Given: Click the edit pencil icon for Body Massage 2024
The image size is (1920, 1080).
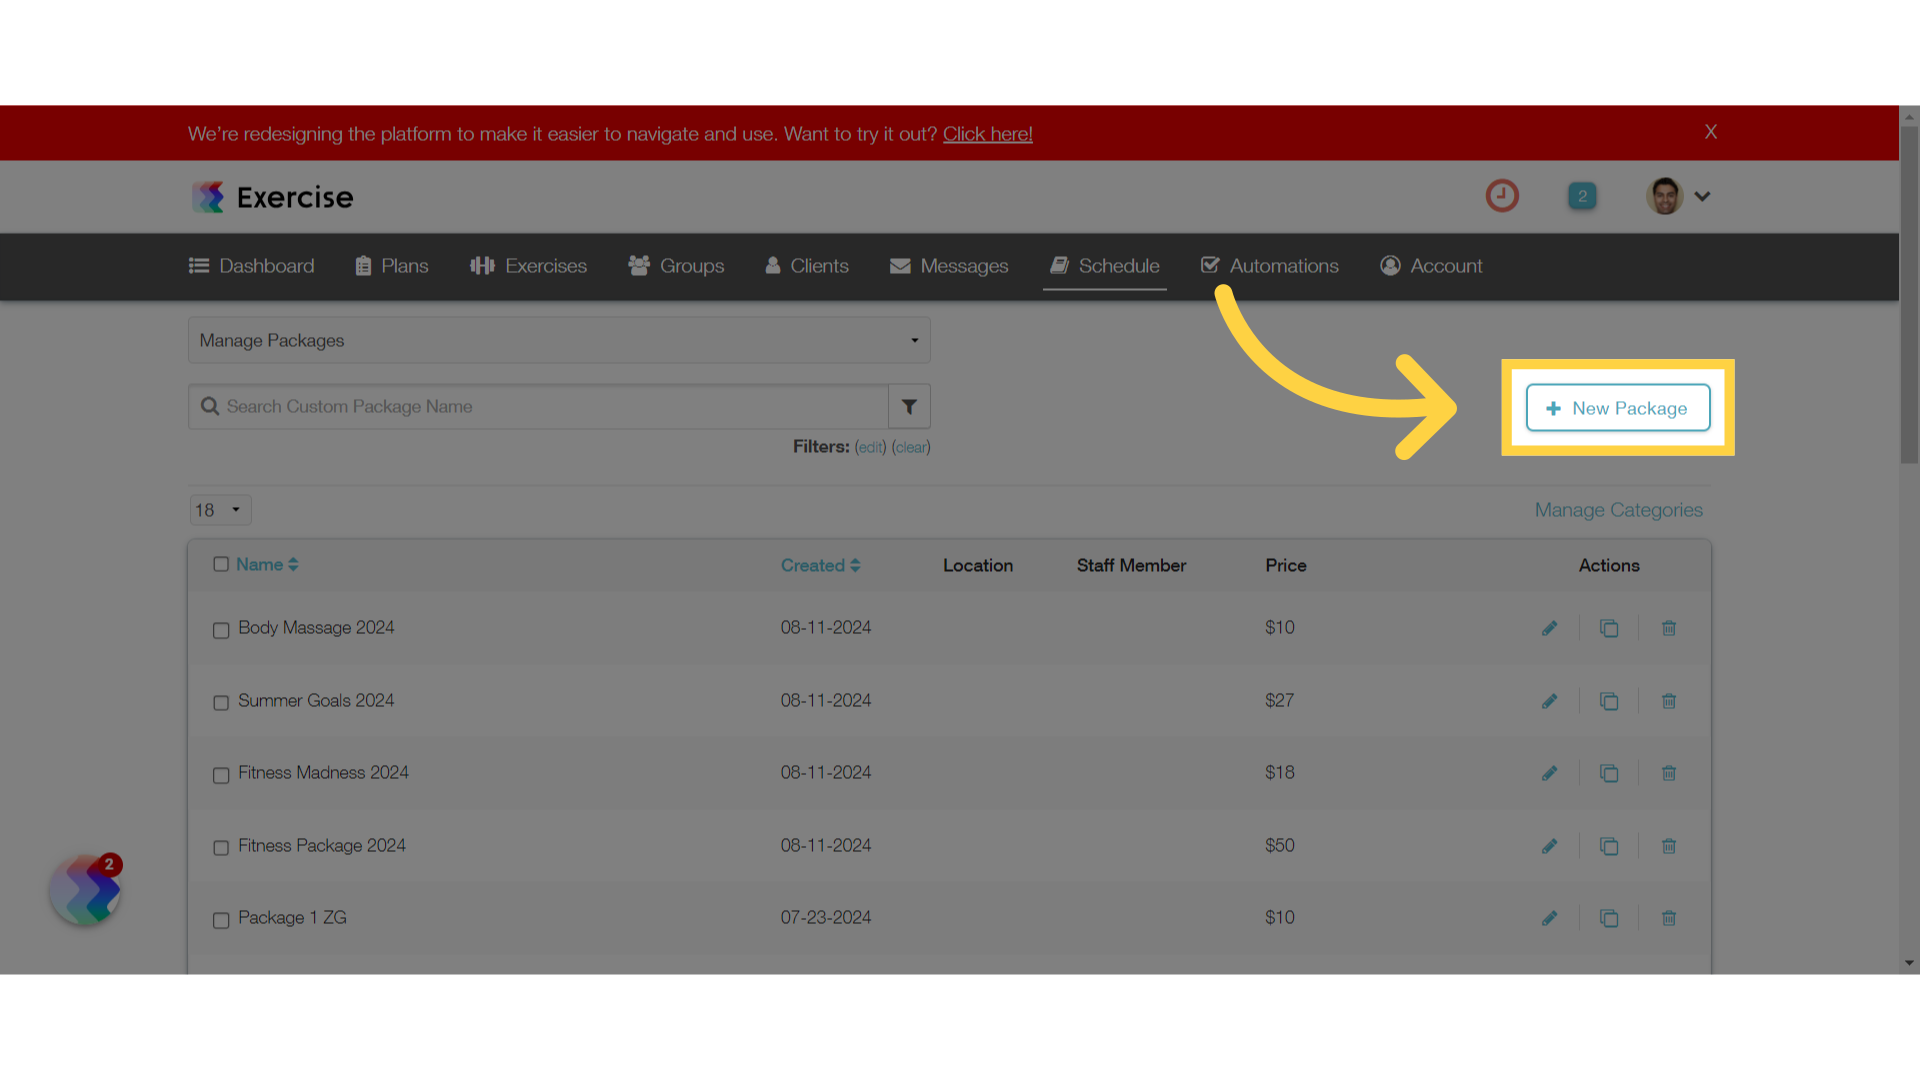Looking at the screenshot, I should [x=1549, y=628].
